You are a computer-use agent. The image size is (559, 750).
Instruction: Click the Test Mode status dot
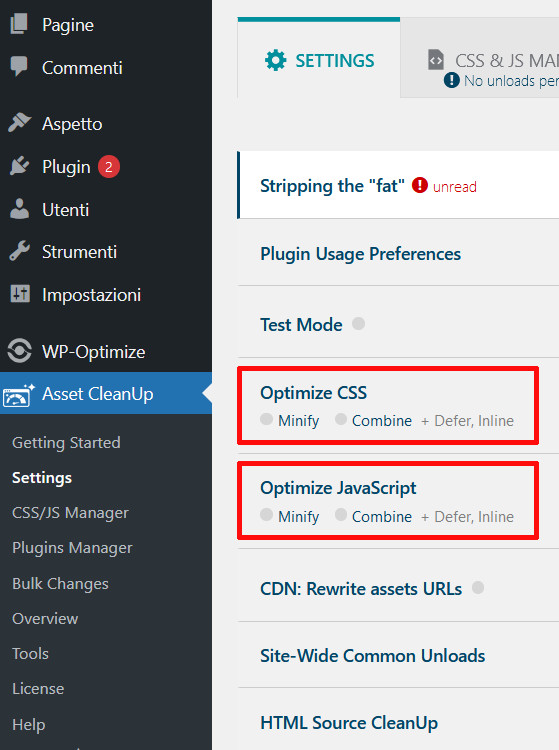pos(358,324)
